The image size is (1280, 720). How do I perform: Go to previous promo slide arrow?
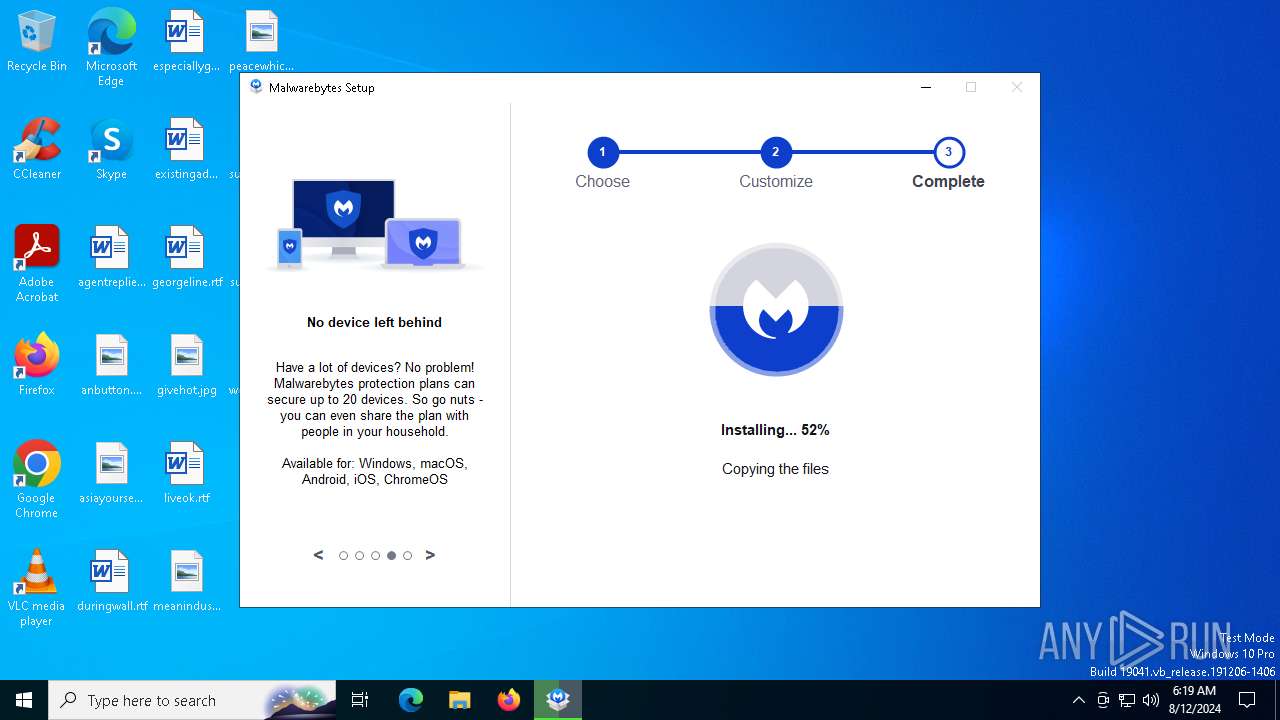318,555
